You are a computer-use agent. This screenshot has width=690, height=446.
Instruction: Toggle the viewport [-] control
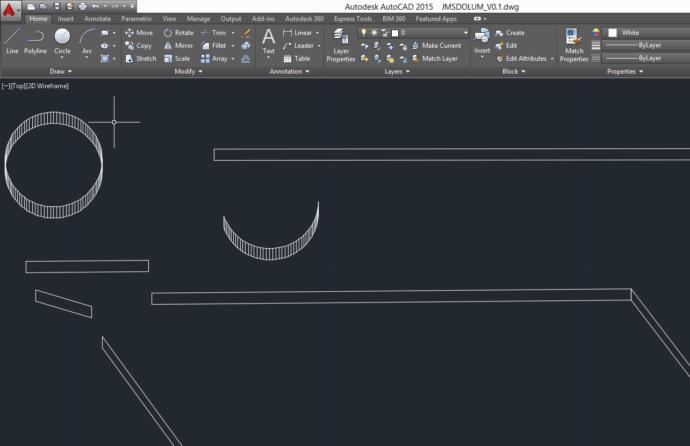(x=6, y=86)
